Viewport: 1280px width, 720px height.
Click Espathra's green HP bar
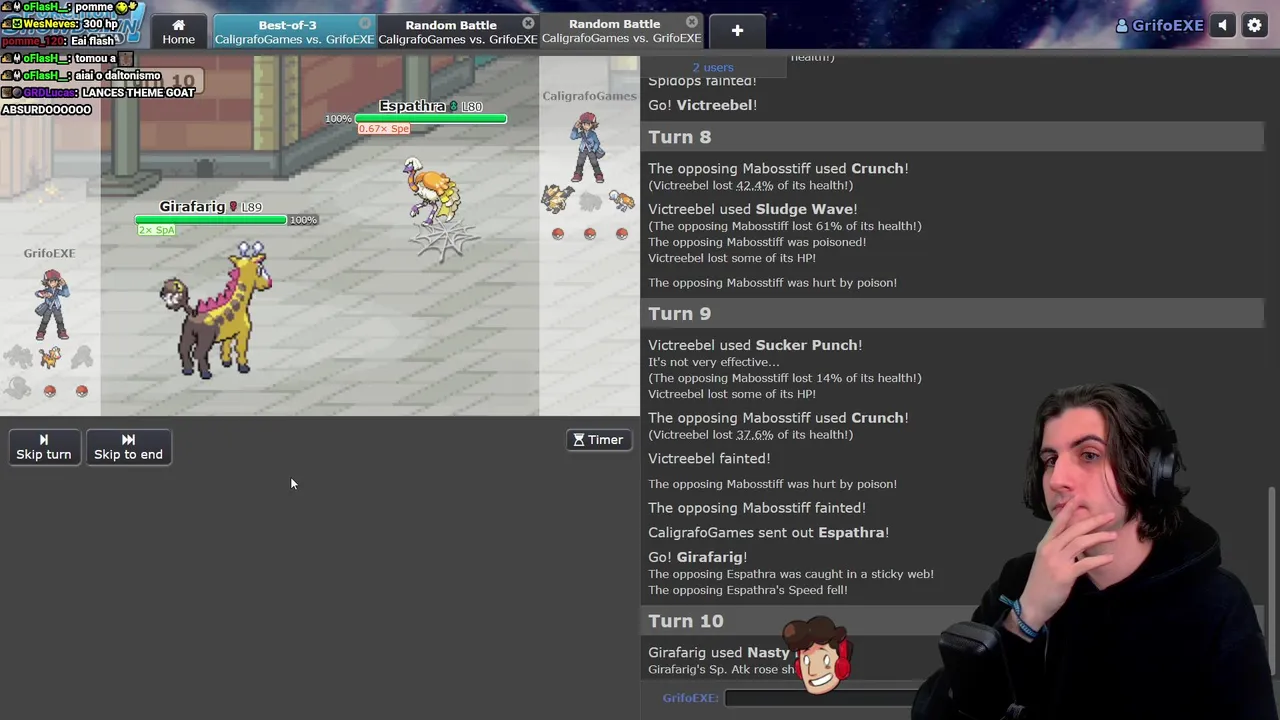tap(431, 119)
